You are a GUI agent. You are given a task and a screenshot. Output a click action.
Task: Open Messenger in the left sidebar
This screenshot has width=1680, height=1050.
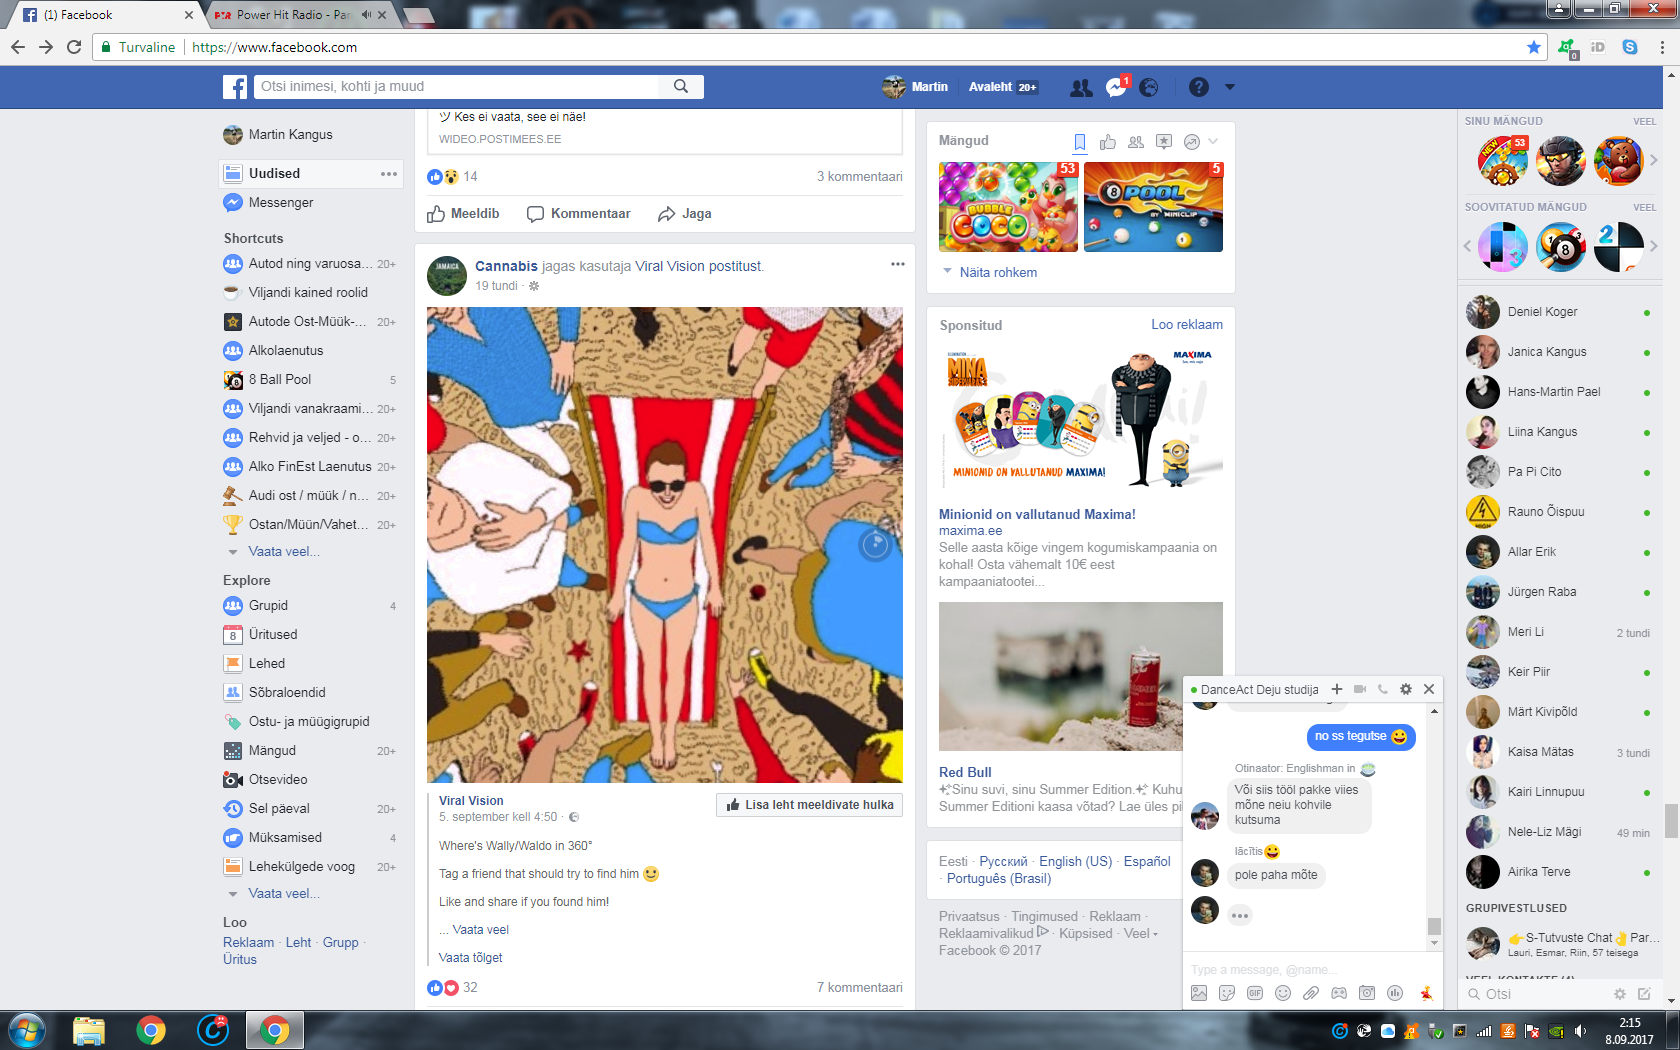[280, 203]
